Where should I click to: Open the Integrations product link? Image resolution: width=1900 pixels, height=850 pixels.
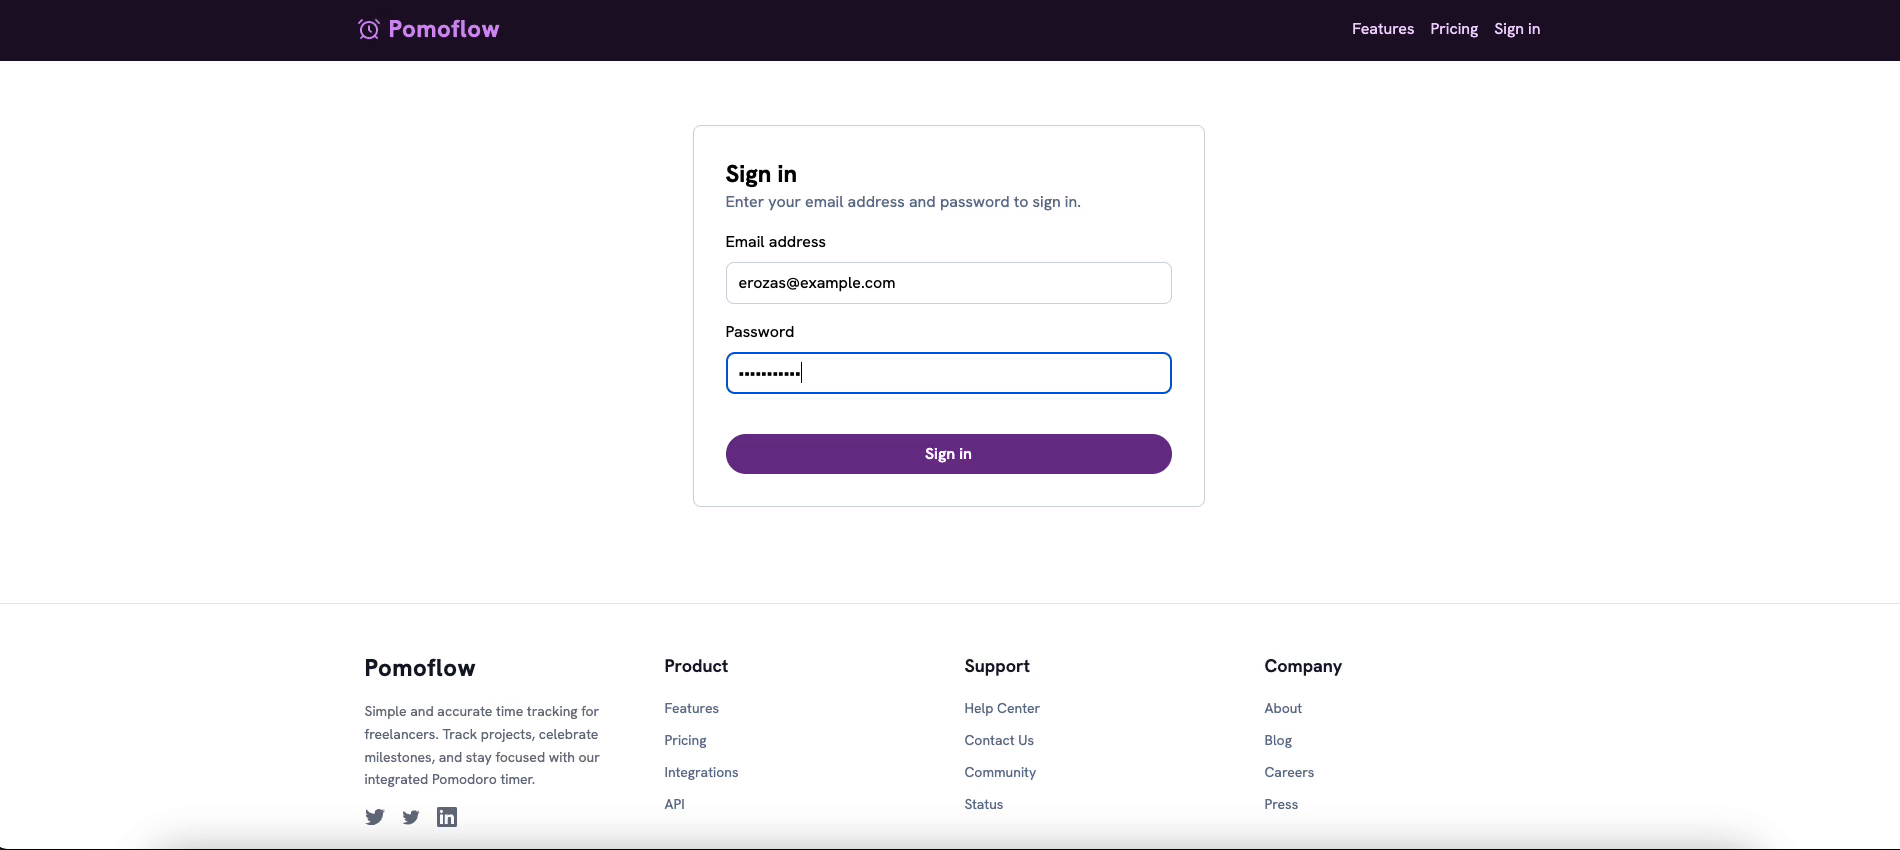(x=701, y=772)
